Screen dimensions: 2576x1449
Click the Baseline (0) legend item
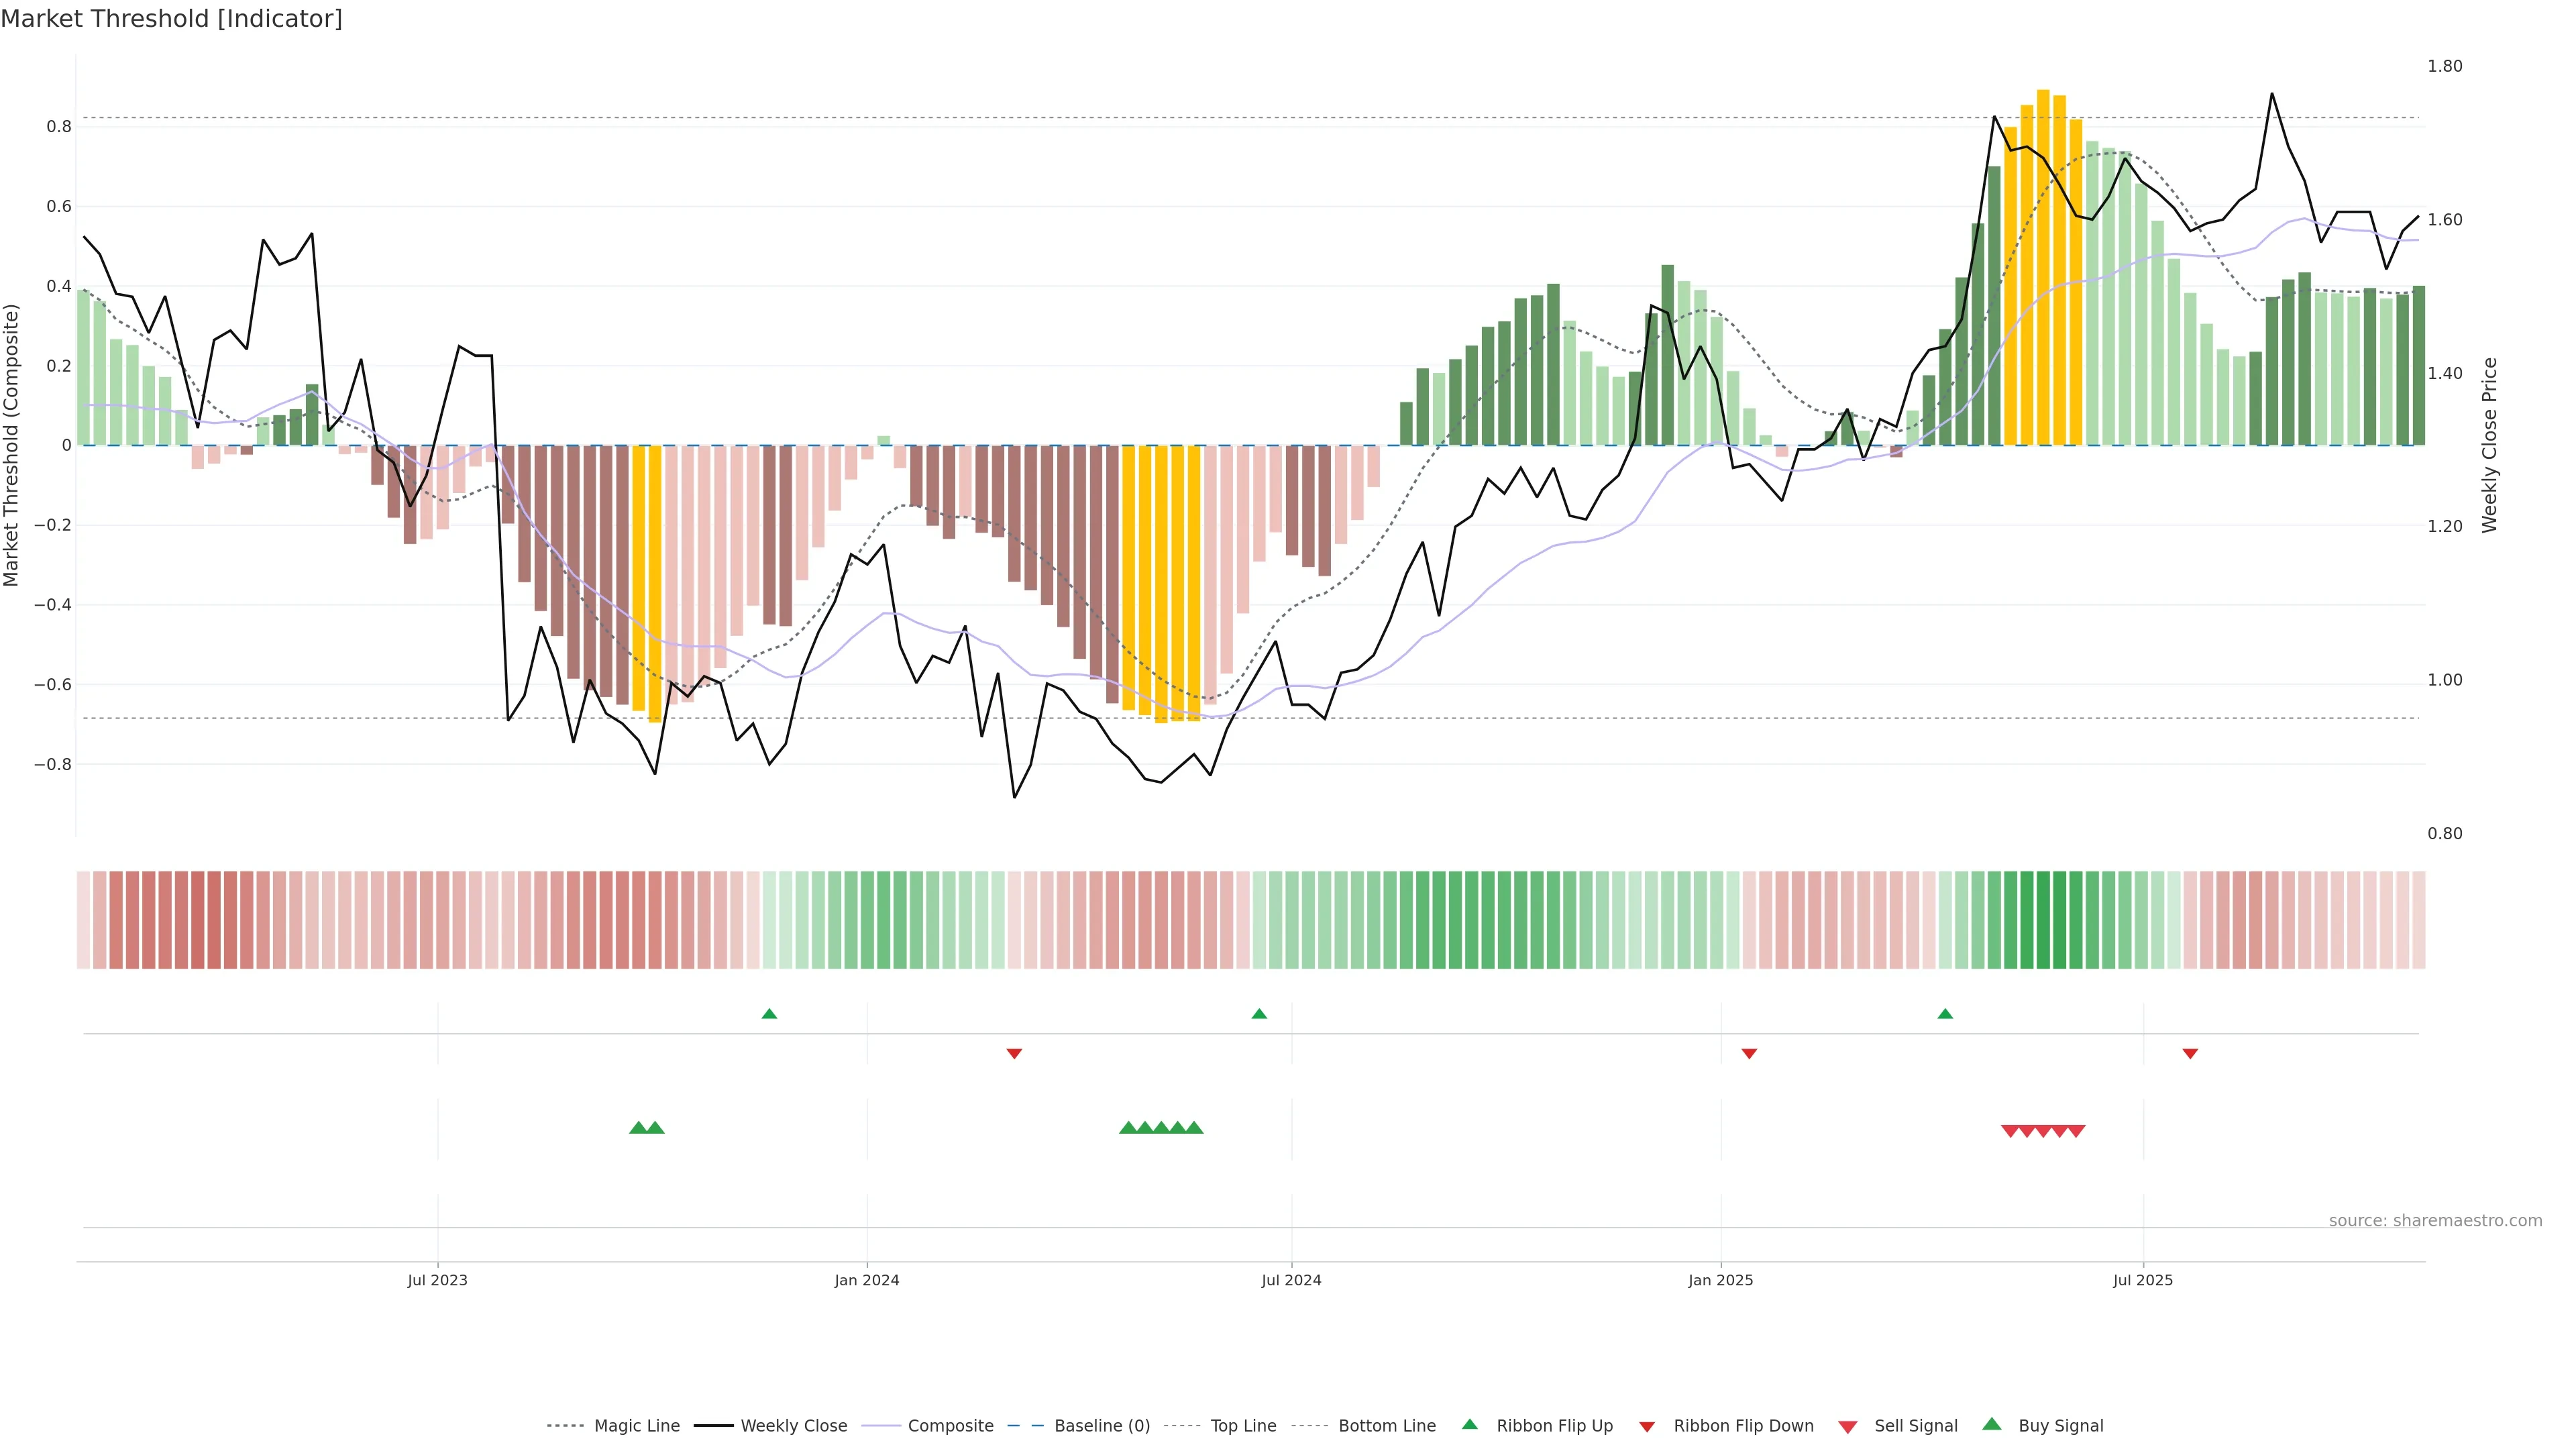pyautogui.click(x=1101, y=1425)
